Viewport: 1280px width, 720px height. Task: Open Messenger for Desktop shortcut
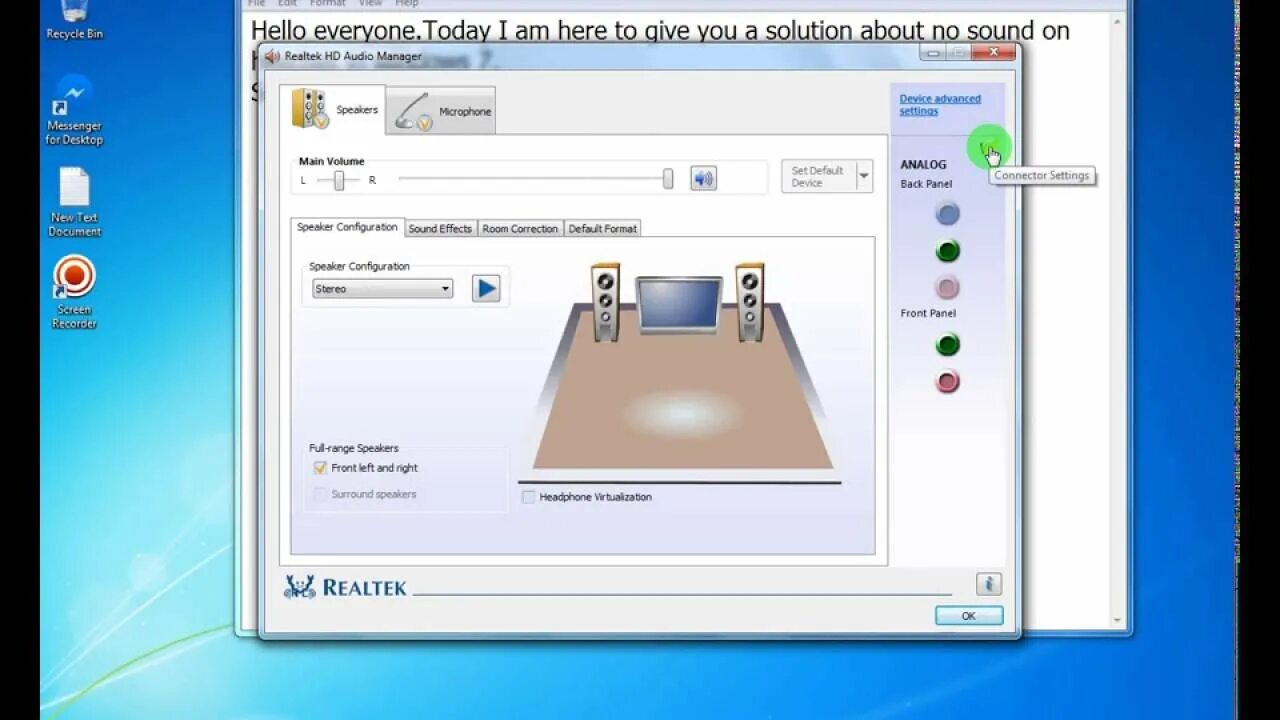pyautogui.click(x=74, y=111)
